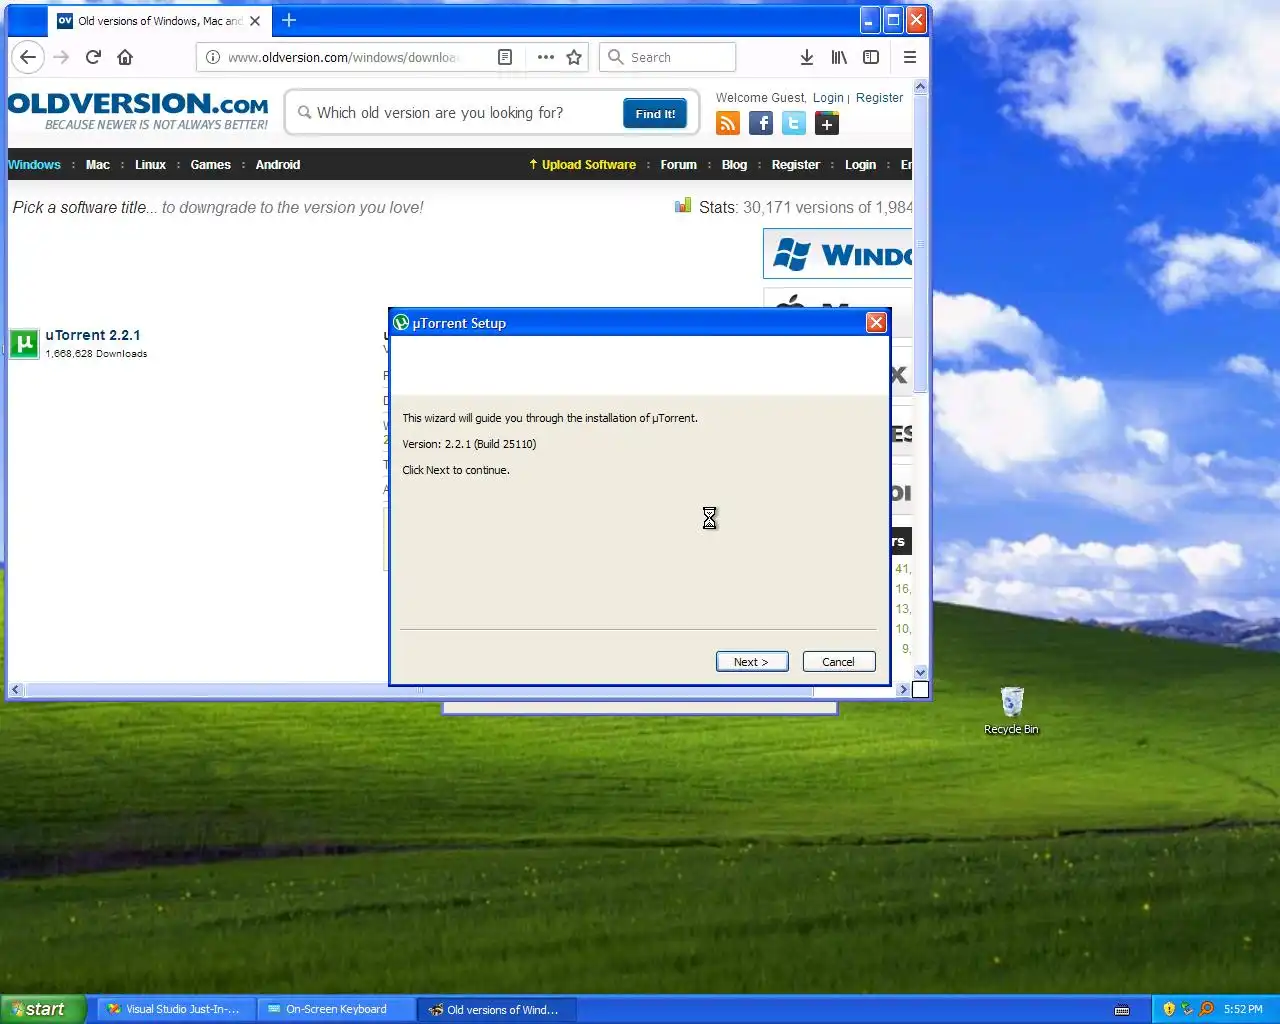Open page actions three-dot menu
The height and width of the screenshot is (1024, 1280).
[545, 57]
